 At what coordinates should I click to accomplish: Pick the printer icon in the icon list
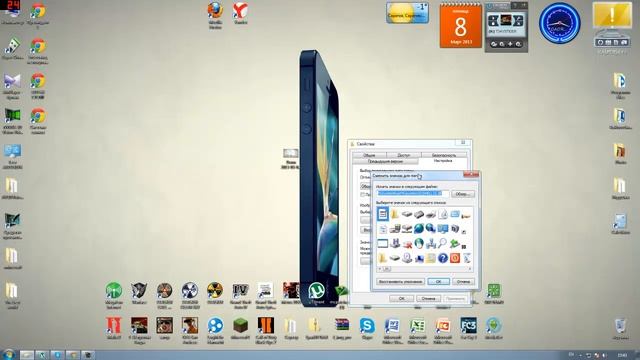tap(431, 214)
